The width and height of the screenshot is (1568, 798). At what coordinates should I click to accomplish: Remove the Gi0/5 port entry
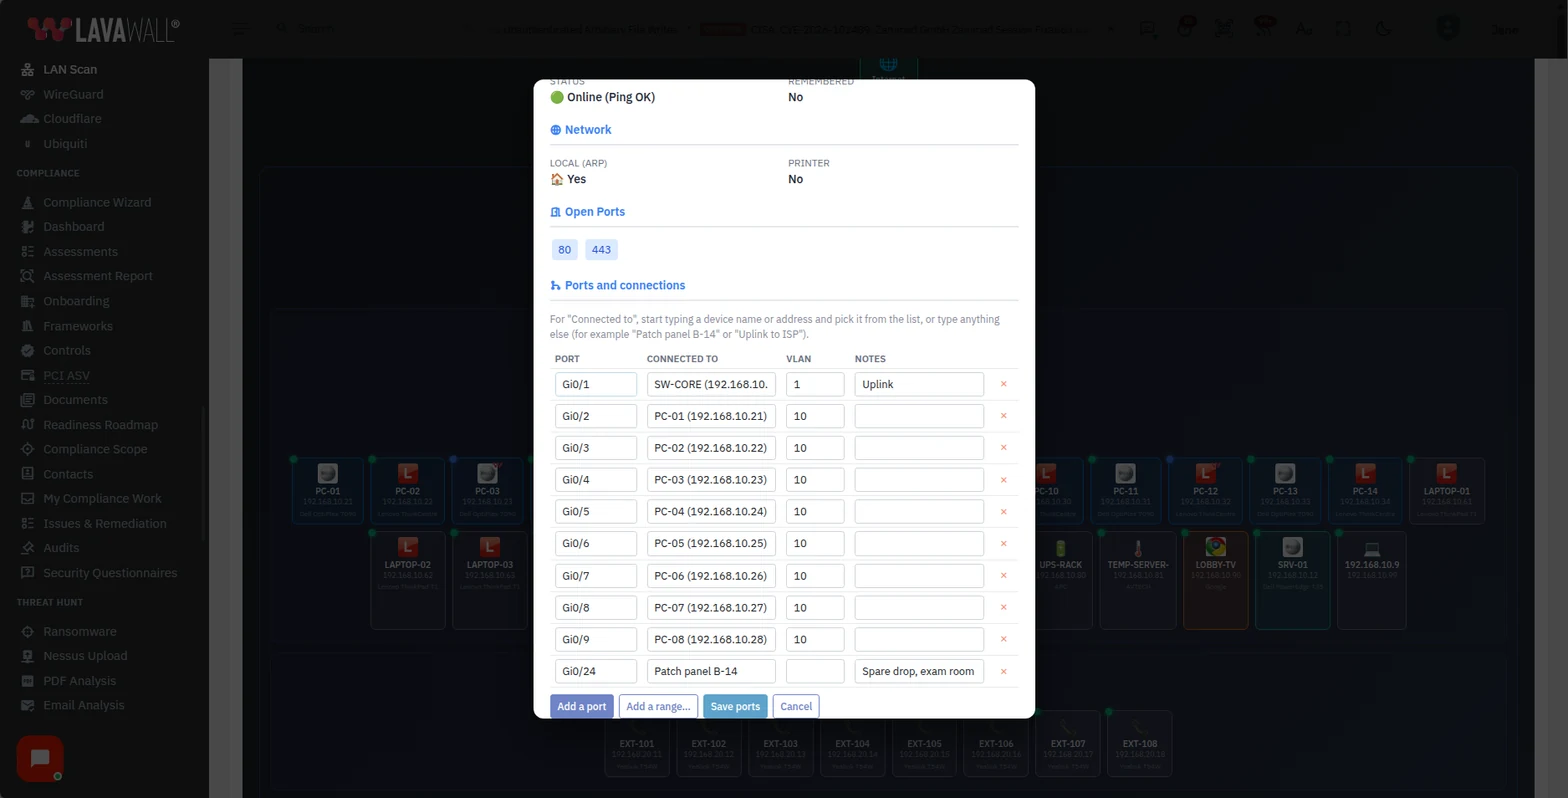1003,512
